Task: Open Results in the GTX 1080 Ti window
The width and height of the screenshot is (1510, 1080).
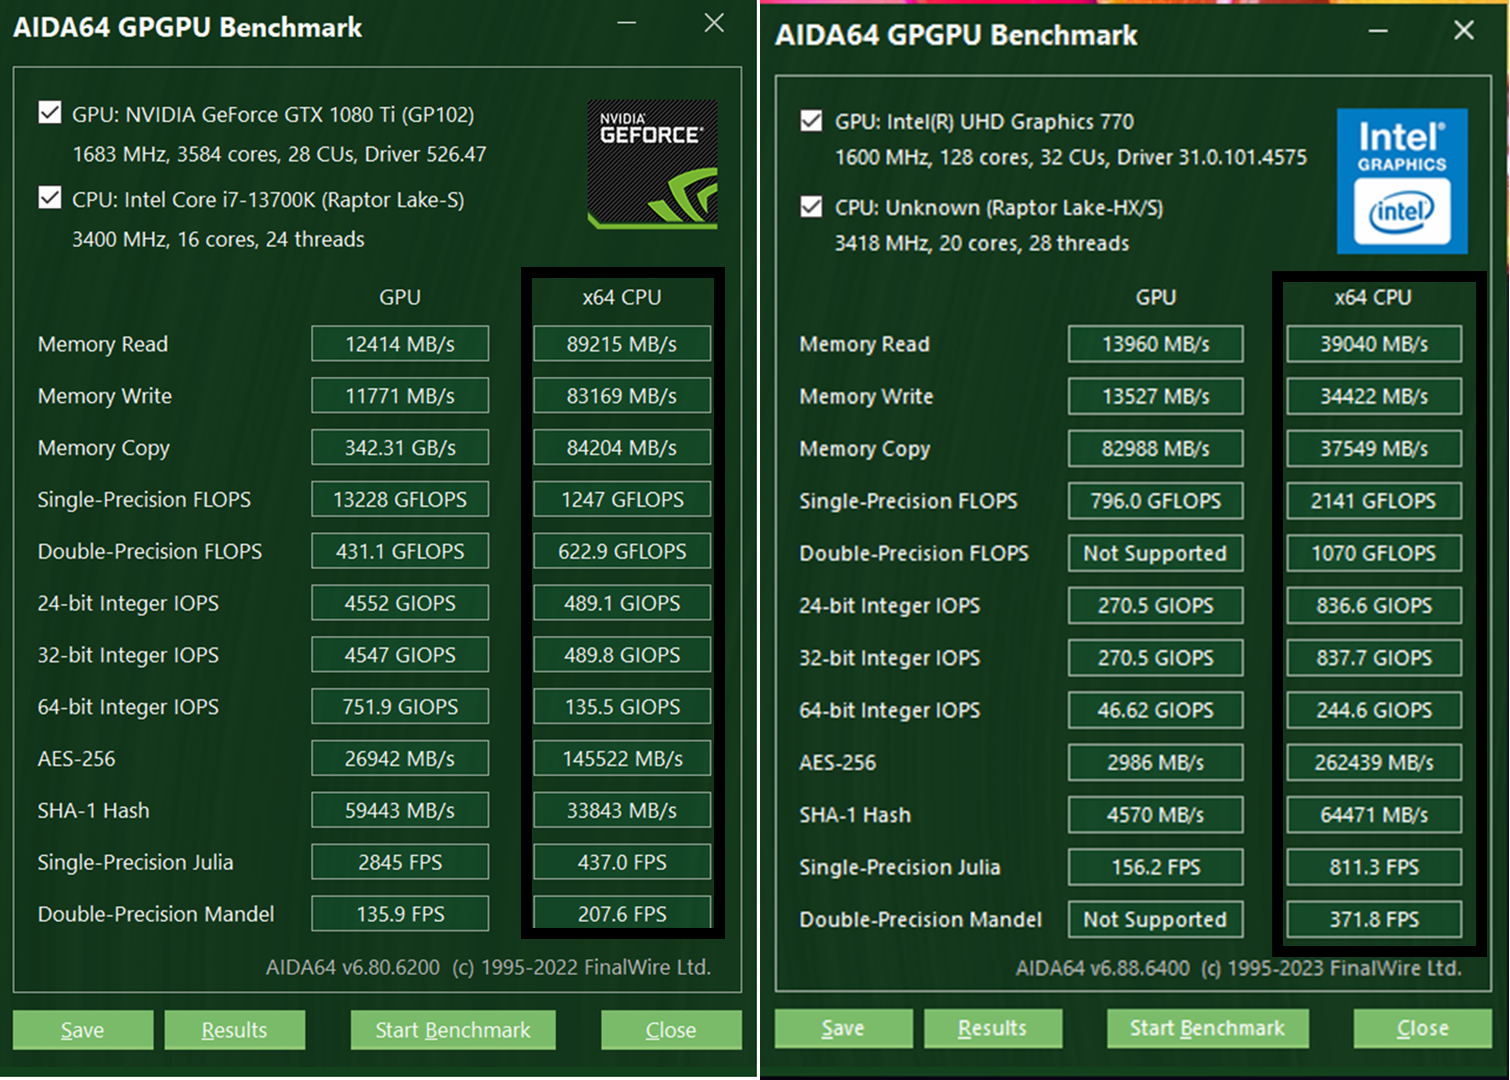Action: click(x=235, y=1030)
